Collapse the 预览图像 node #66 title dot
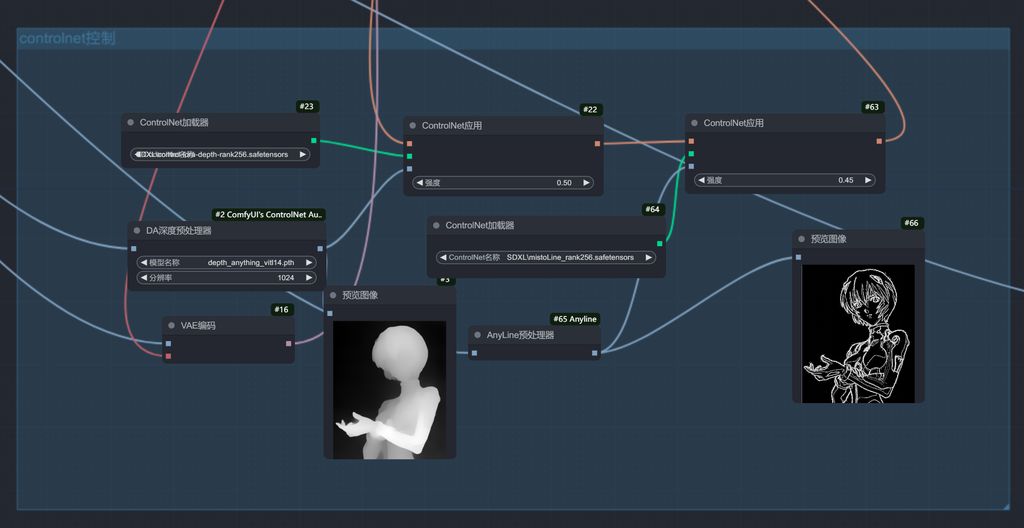The image size is (1024, 528). [x=802, y=240]
